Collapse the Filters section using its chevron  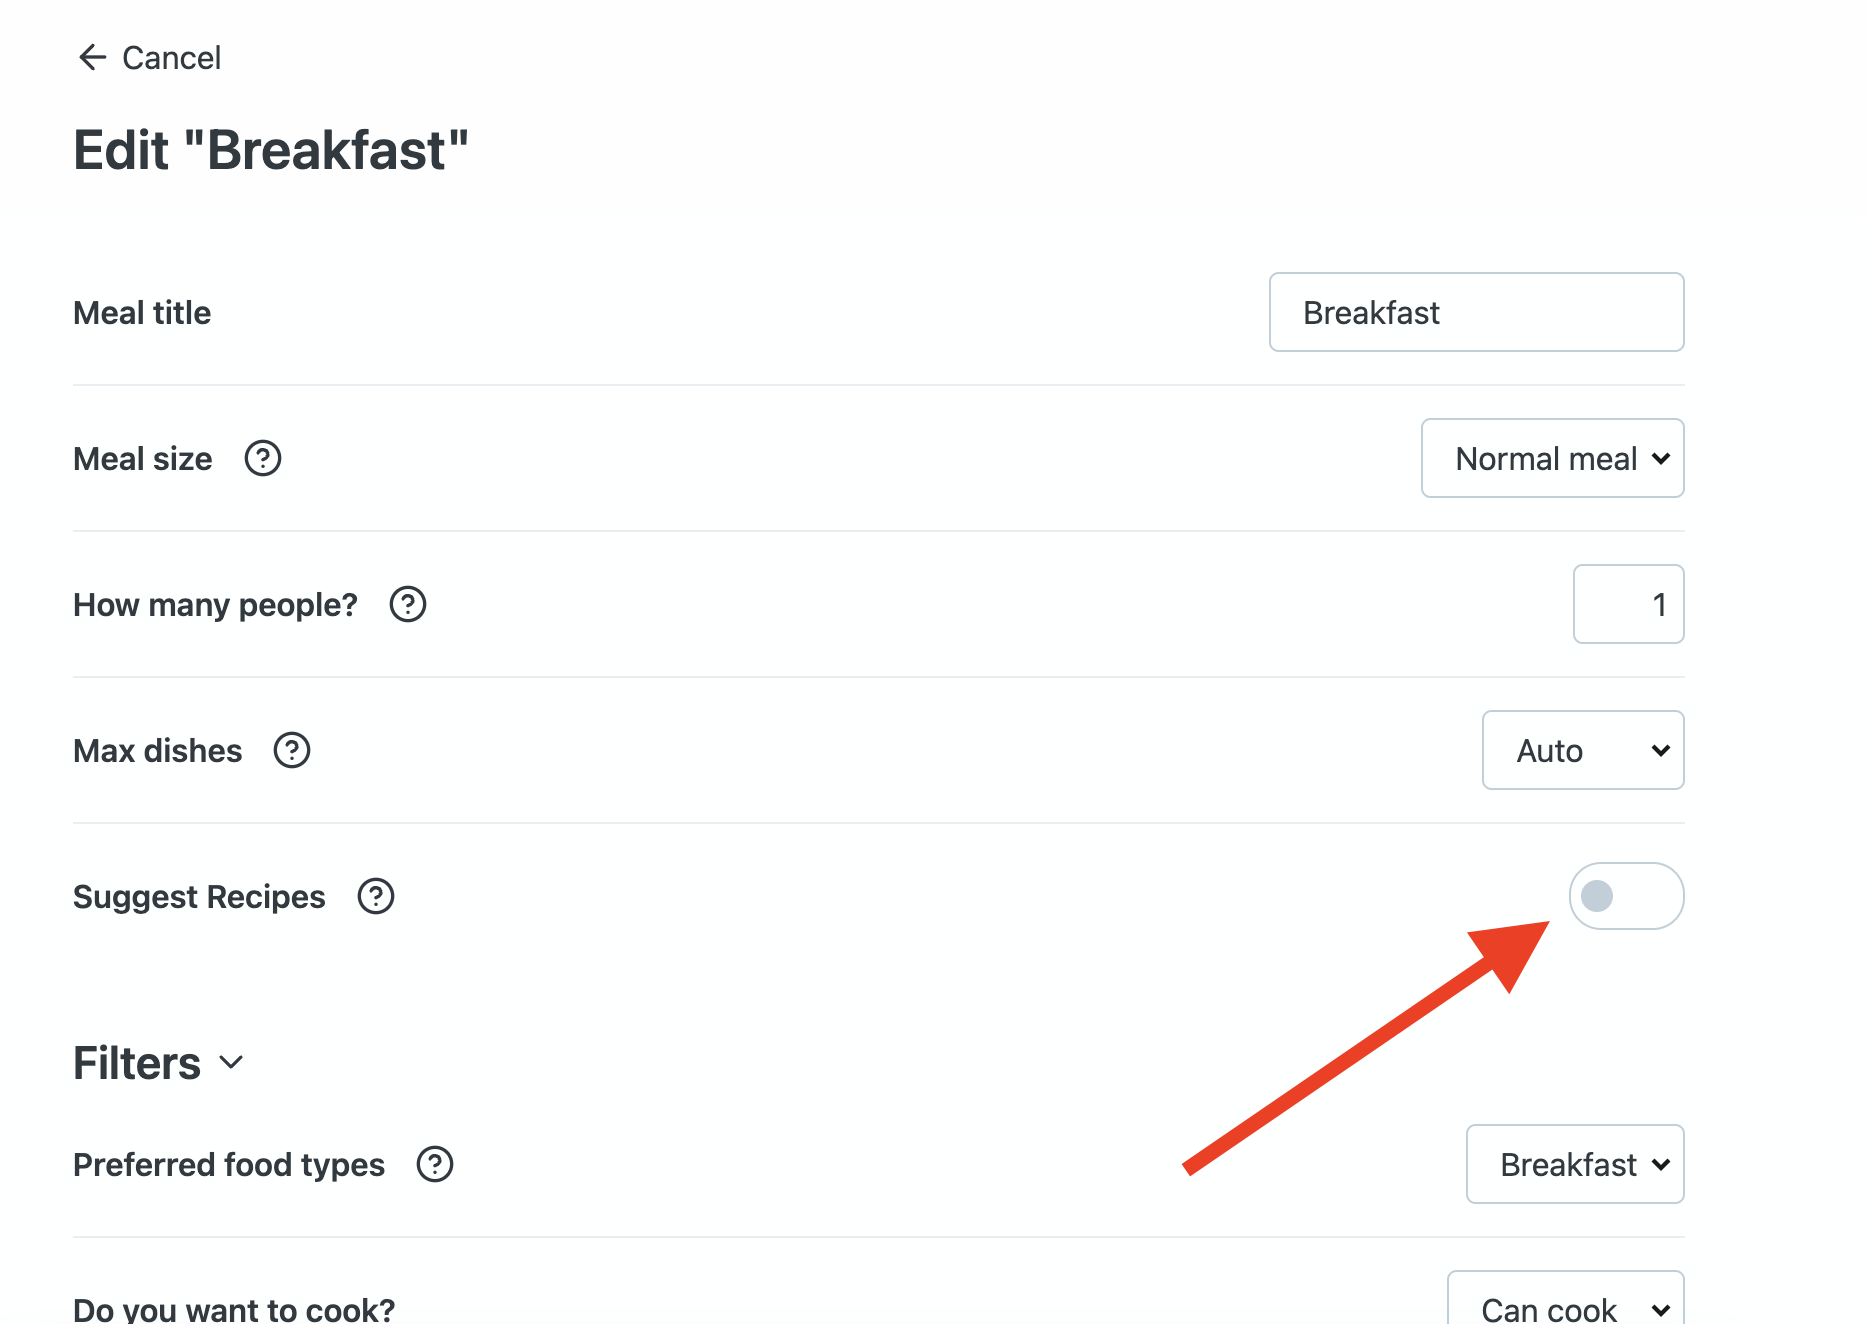[x=231, y=1063]
